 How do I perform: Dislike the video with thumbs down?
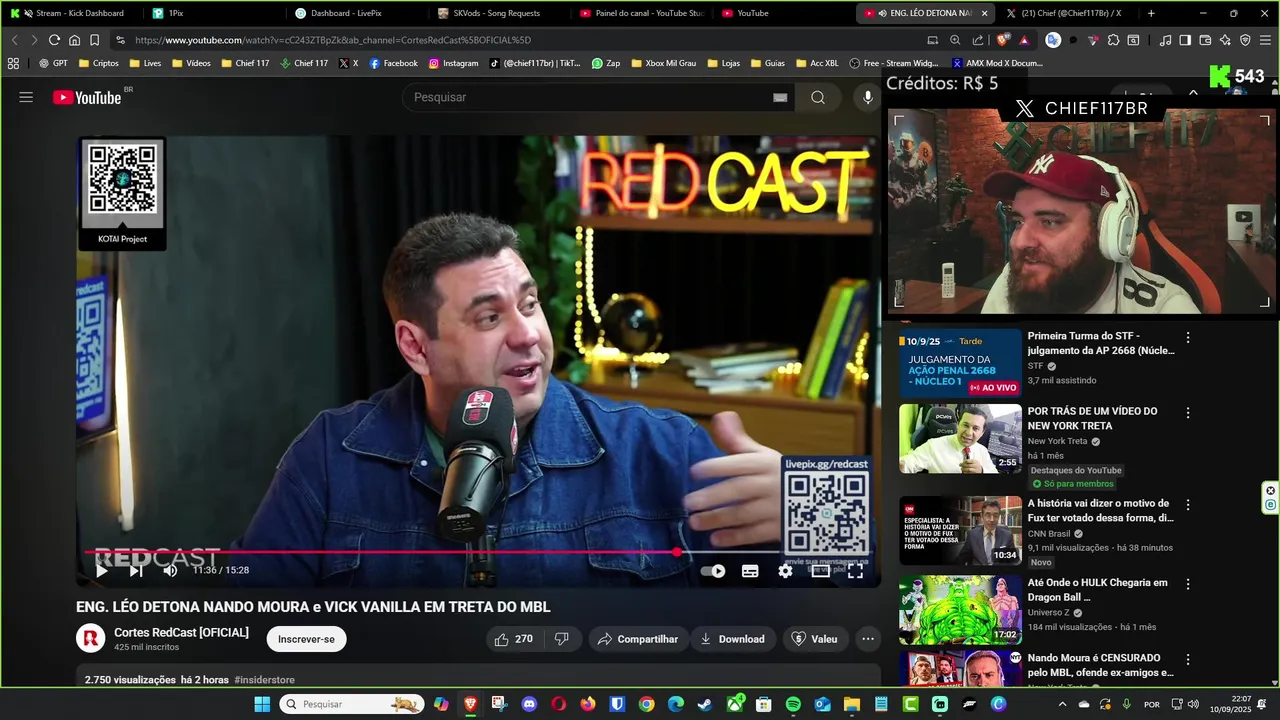coord(562,639)
